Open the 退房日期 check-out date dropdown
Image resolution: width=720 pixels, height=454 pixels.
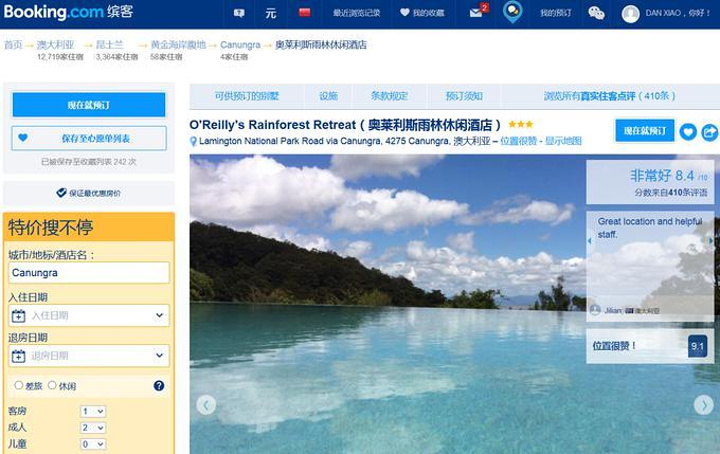(x=89, y=355)
